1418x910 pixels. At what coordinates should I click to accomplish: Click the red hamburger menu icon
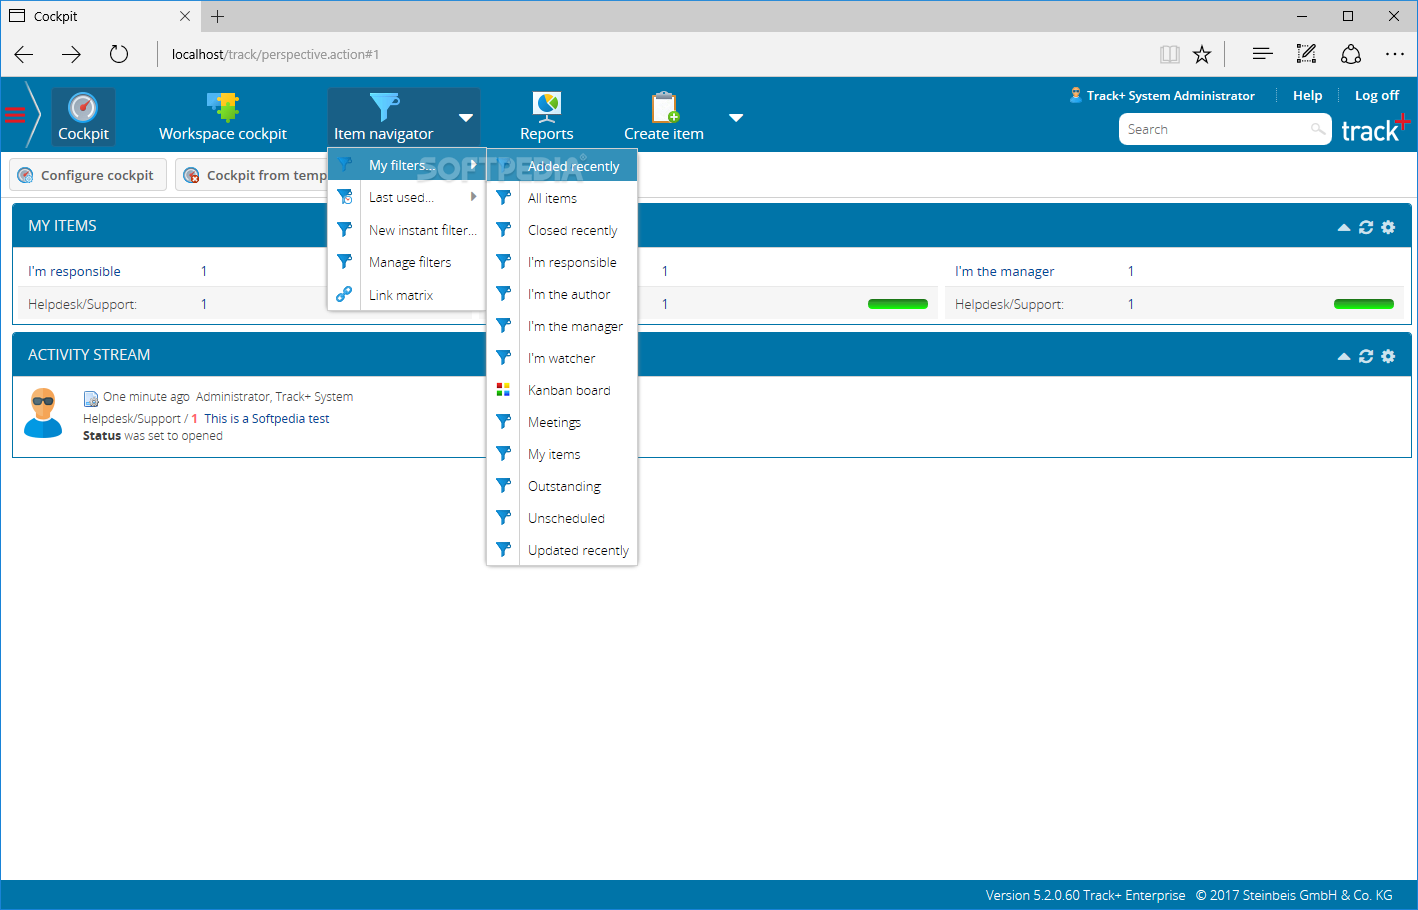[x=15, y=114]
